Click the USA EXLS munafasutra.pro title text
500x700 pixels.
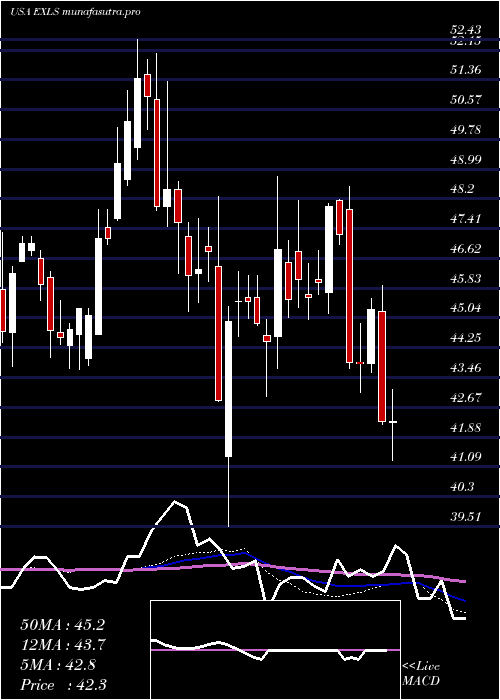tap(75, 12)
